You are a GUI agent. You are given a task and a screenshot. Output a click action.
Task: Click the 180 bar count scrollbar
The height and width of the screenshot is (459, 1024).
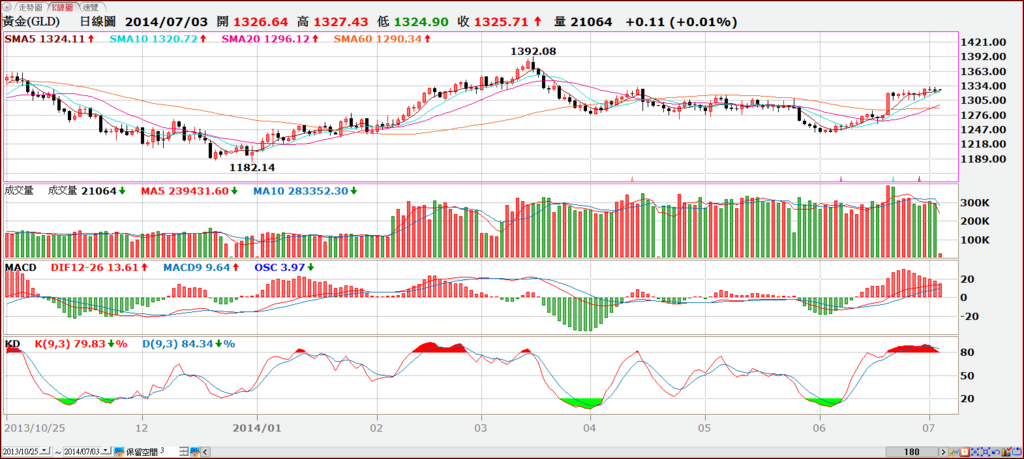[x=912, y=452]
